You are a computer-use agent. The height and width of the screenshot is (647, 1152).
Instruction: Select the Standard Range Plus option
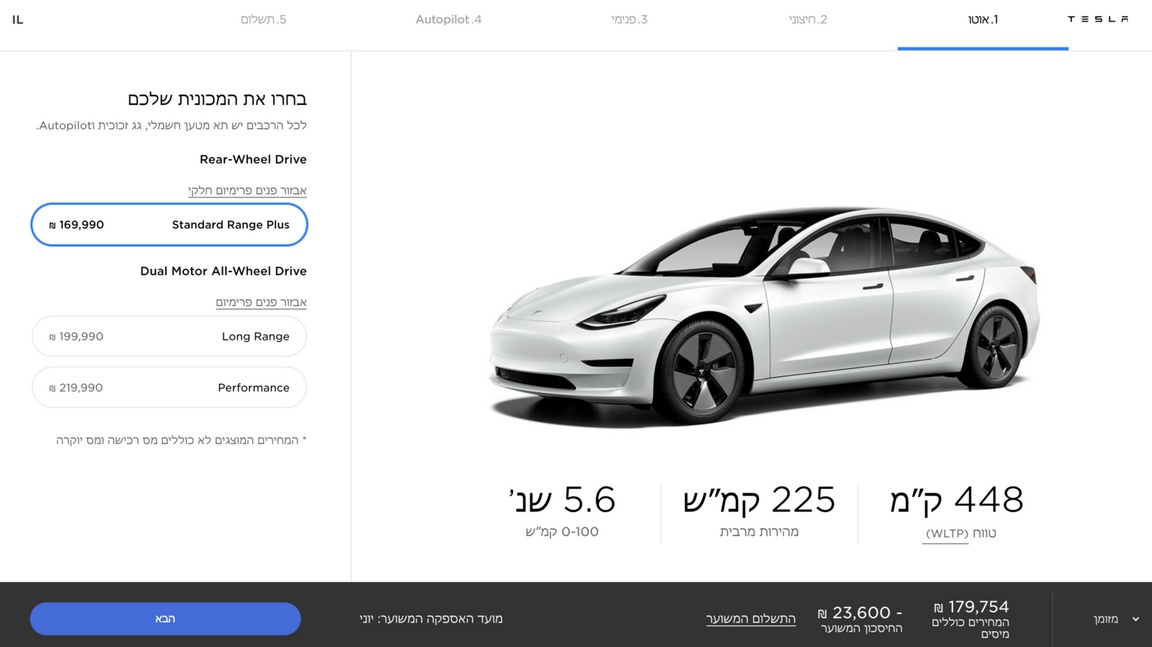point(169,225)
